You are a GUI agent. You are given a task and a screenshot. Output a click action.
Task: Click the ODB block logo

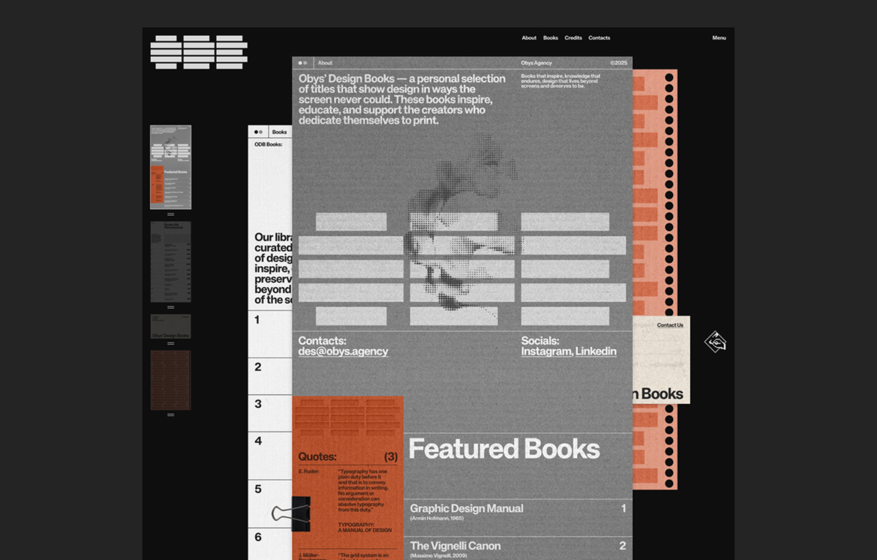198,52
